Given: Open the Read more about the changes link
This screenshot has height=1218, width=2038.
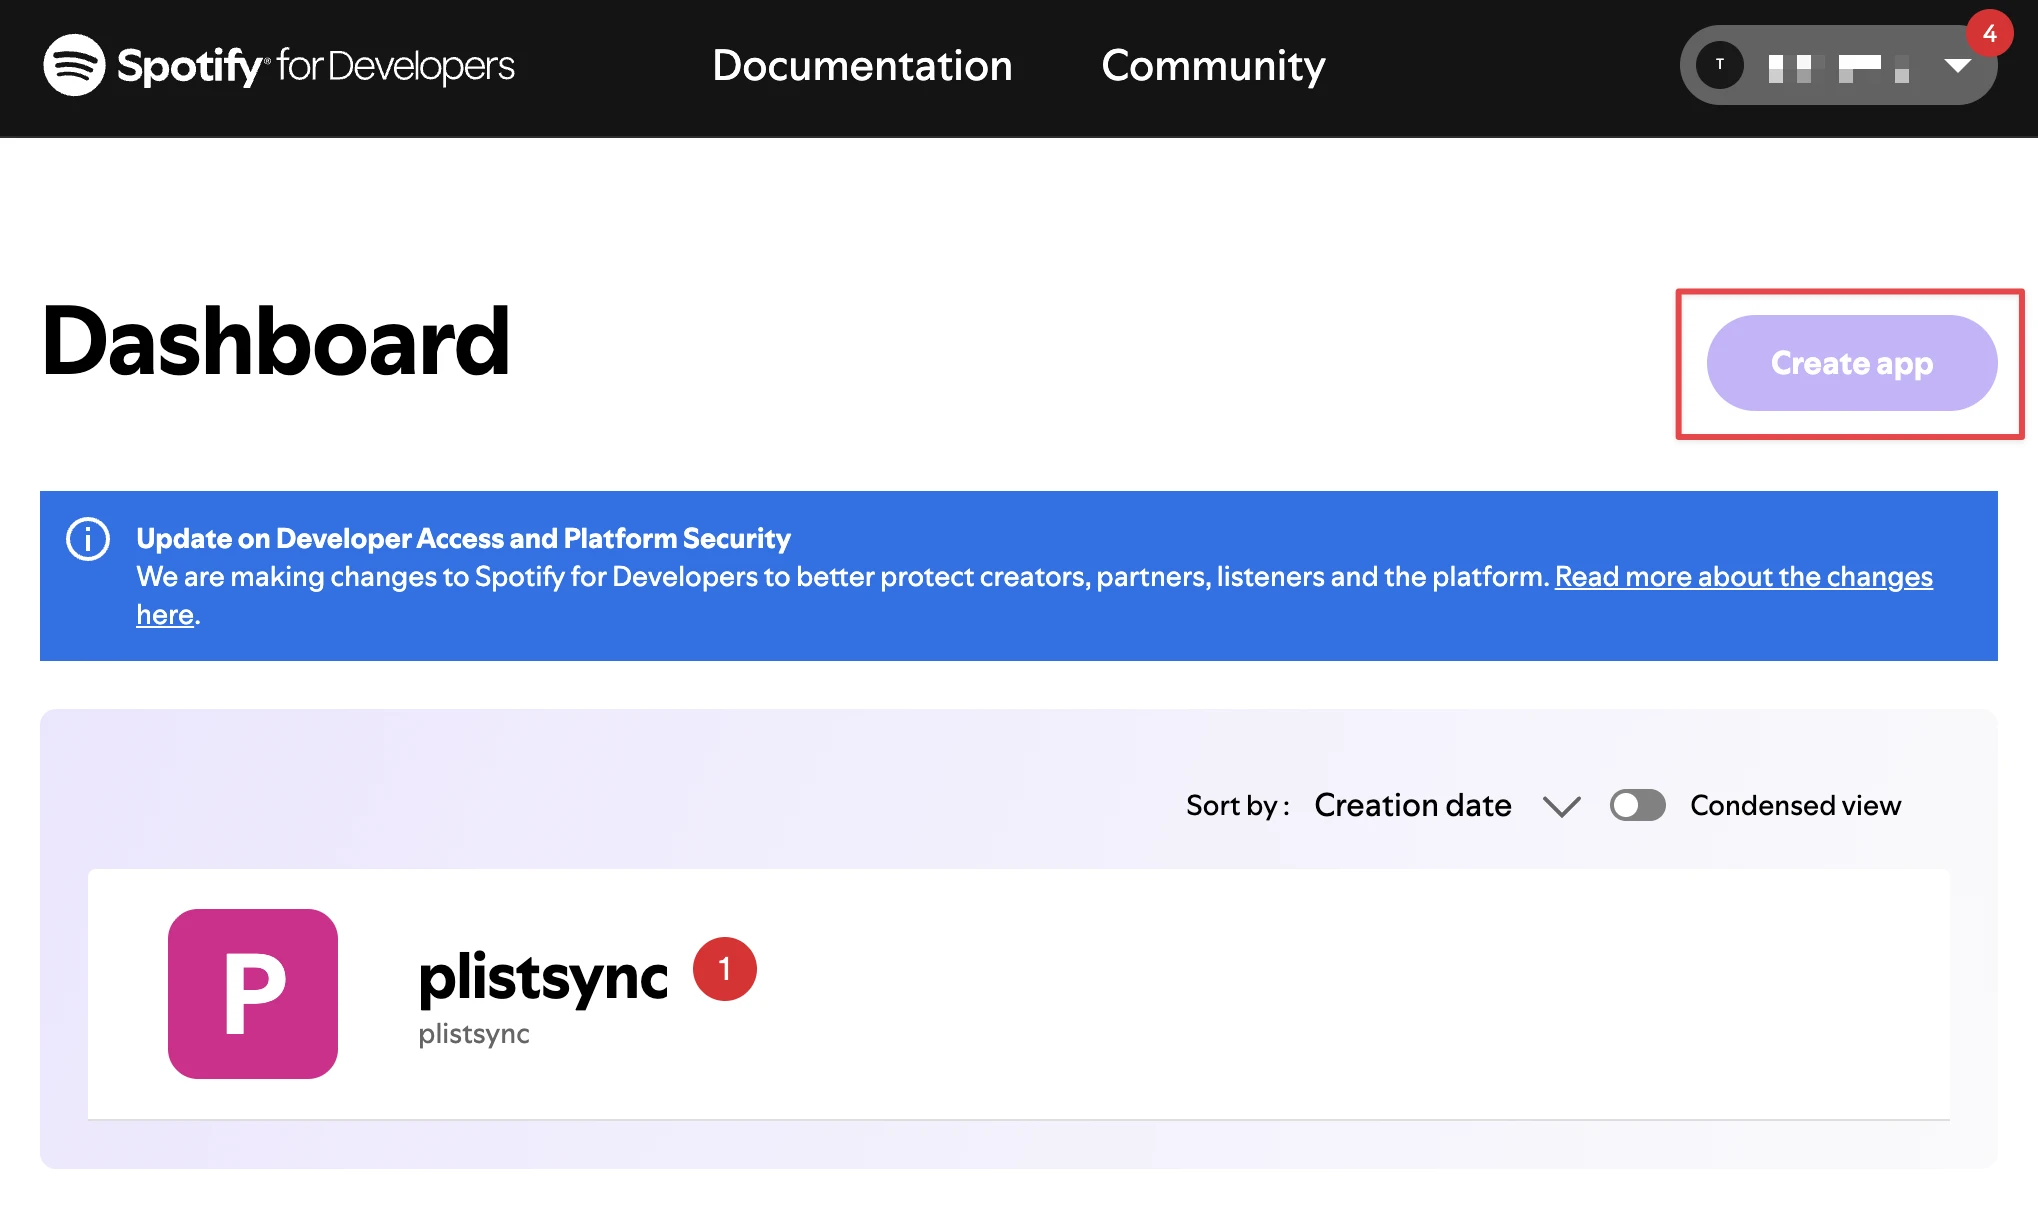Looking at the screenshot, I should click(x=1743, y=577).
